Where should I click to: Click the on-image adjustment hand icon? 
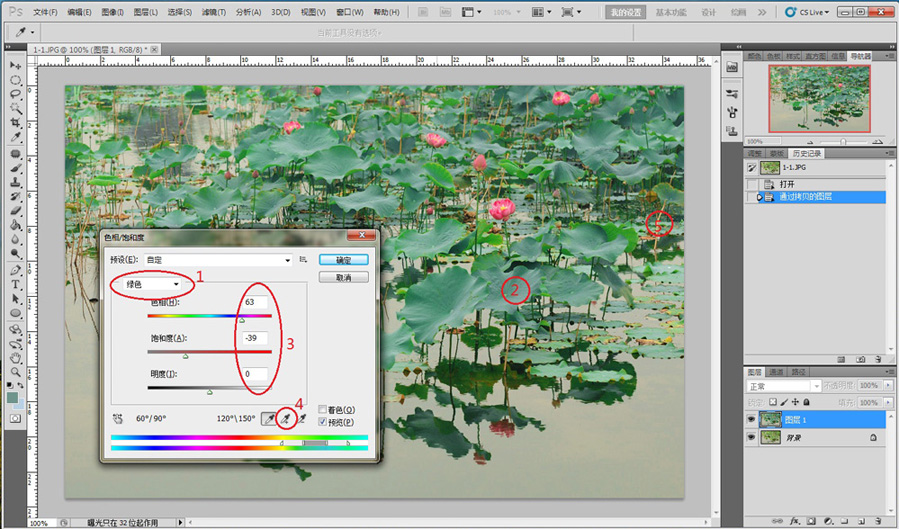[119, 419]
